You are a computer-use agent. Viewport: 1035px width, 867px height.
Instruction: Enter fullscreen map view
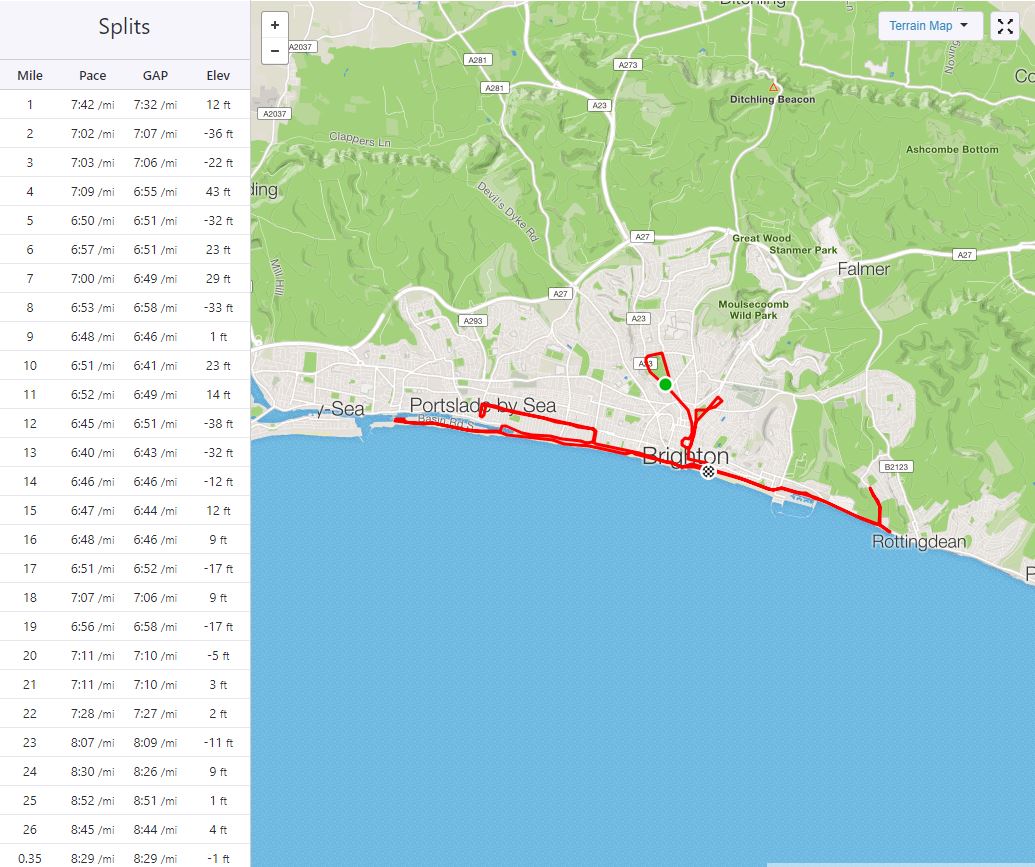point(1005,26)
